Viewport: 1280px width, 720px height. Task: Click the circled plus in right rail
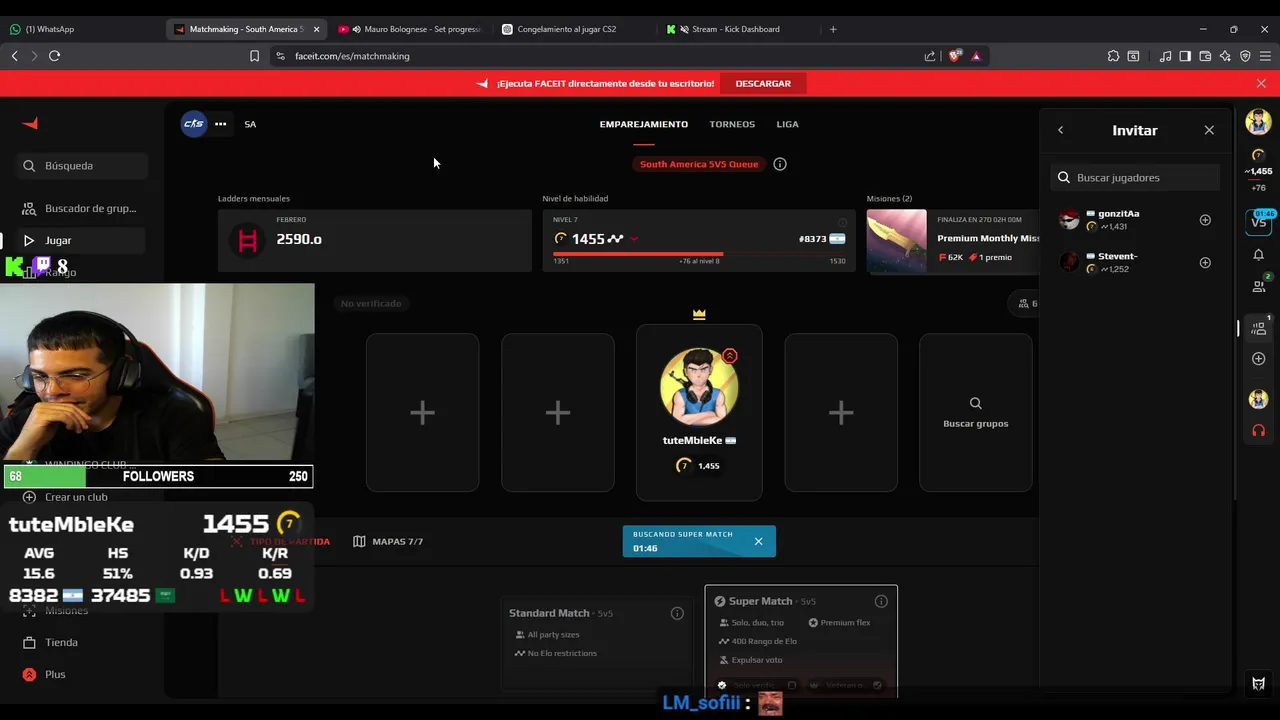click(x=1259, y=358)
